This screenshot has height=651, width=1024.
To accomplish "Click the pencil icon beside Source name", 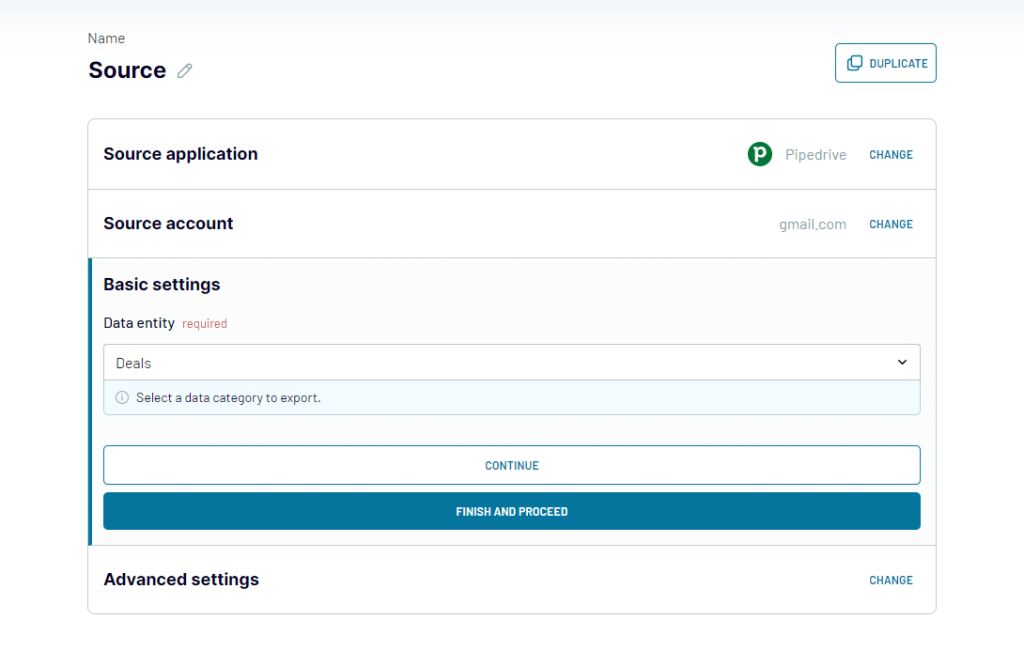I will pos(185,71).
